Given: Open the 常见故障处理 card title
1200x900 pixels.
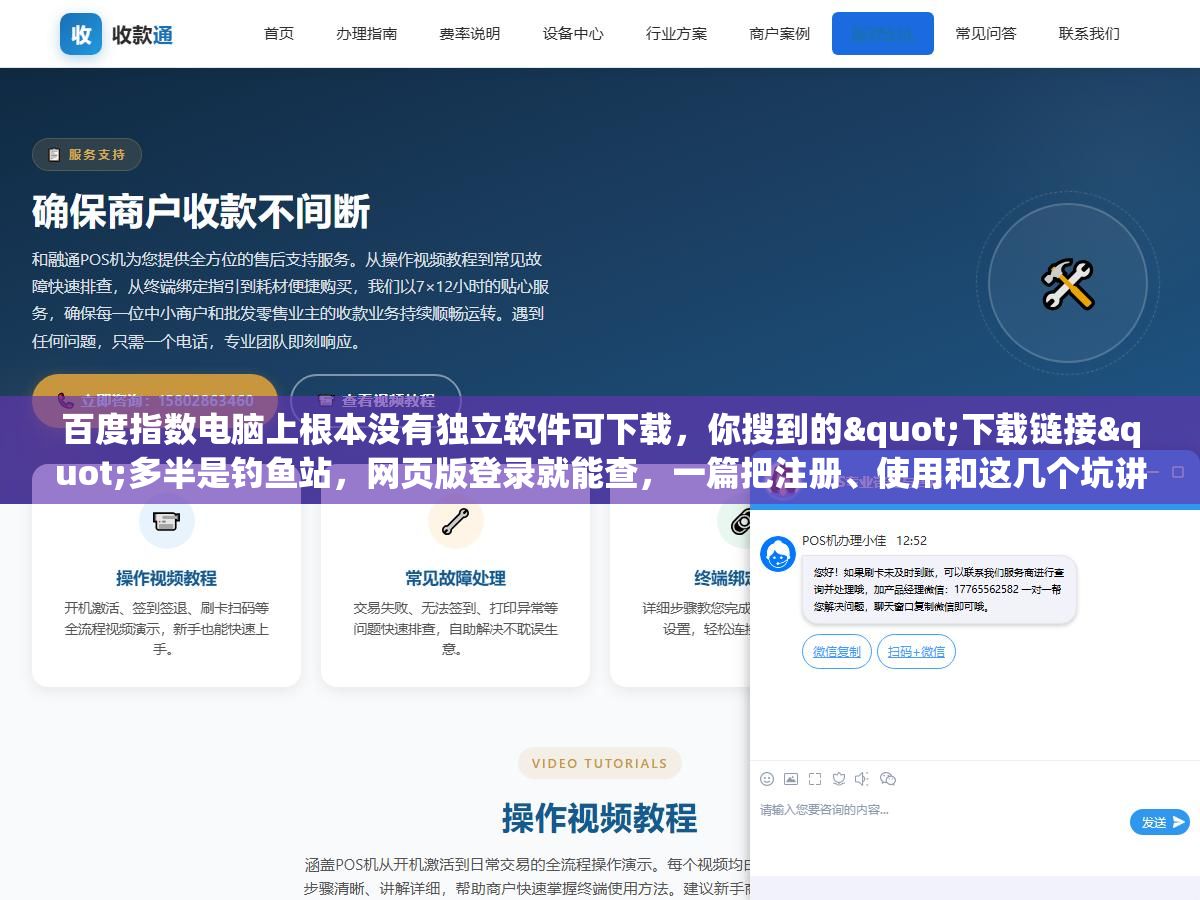Looking at the screenshot, I should (x=455, y=578).
